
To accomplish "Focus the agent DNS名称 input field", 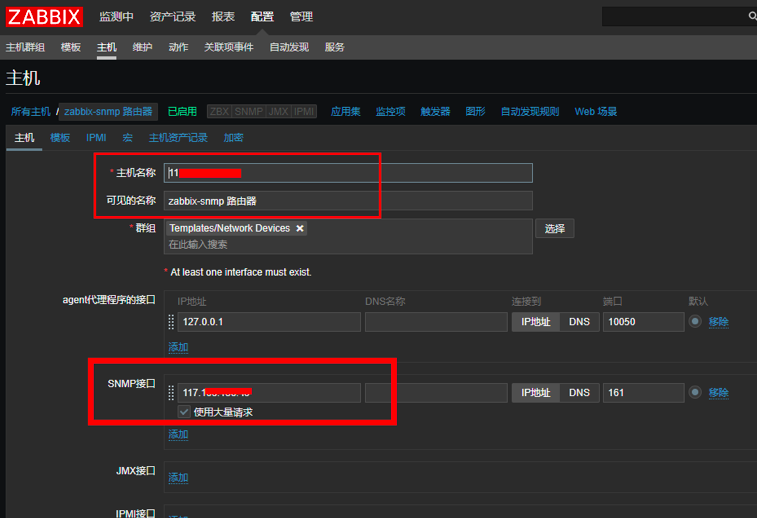I will click(x=436, y=322).
